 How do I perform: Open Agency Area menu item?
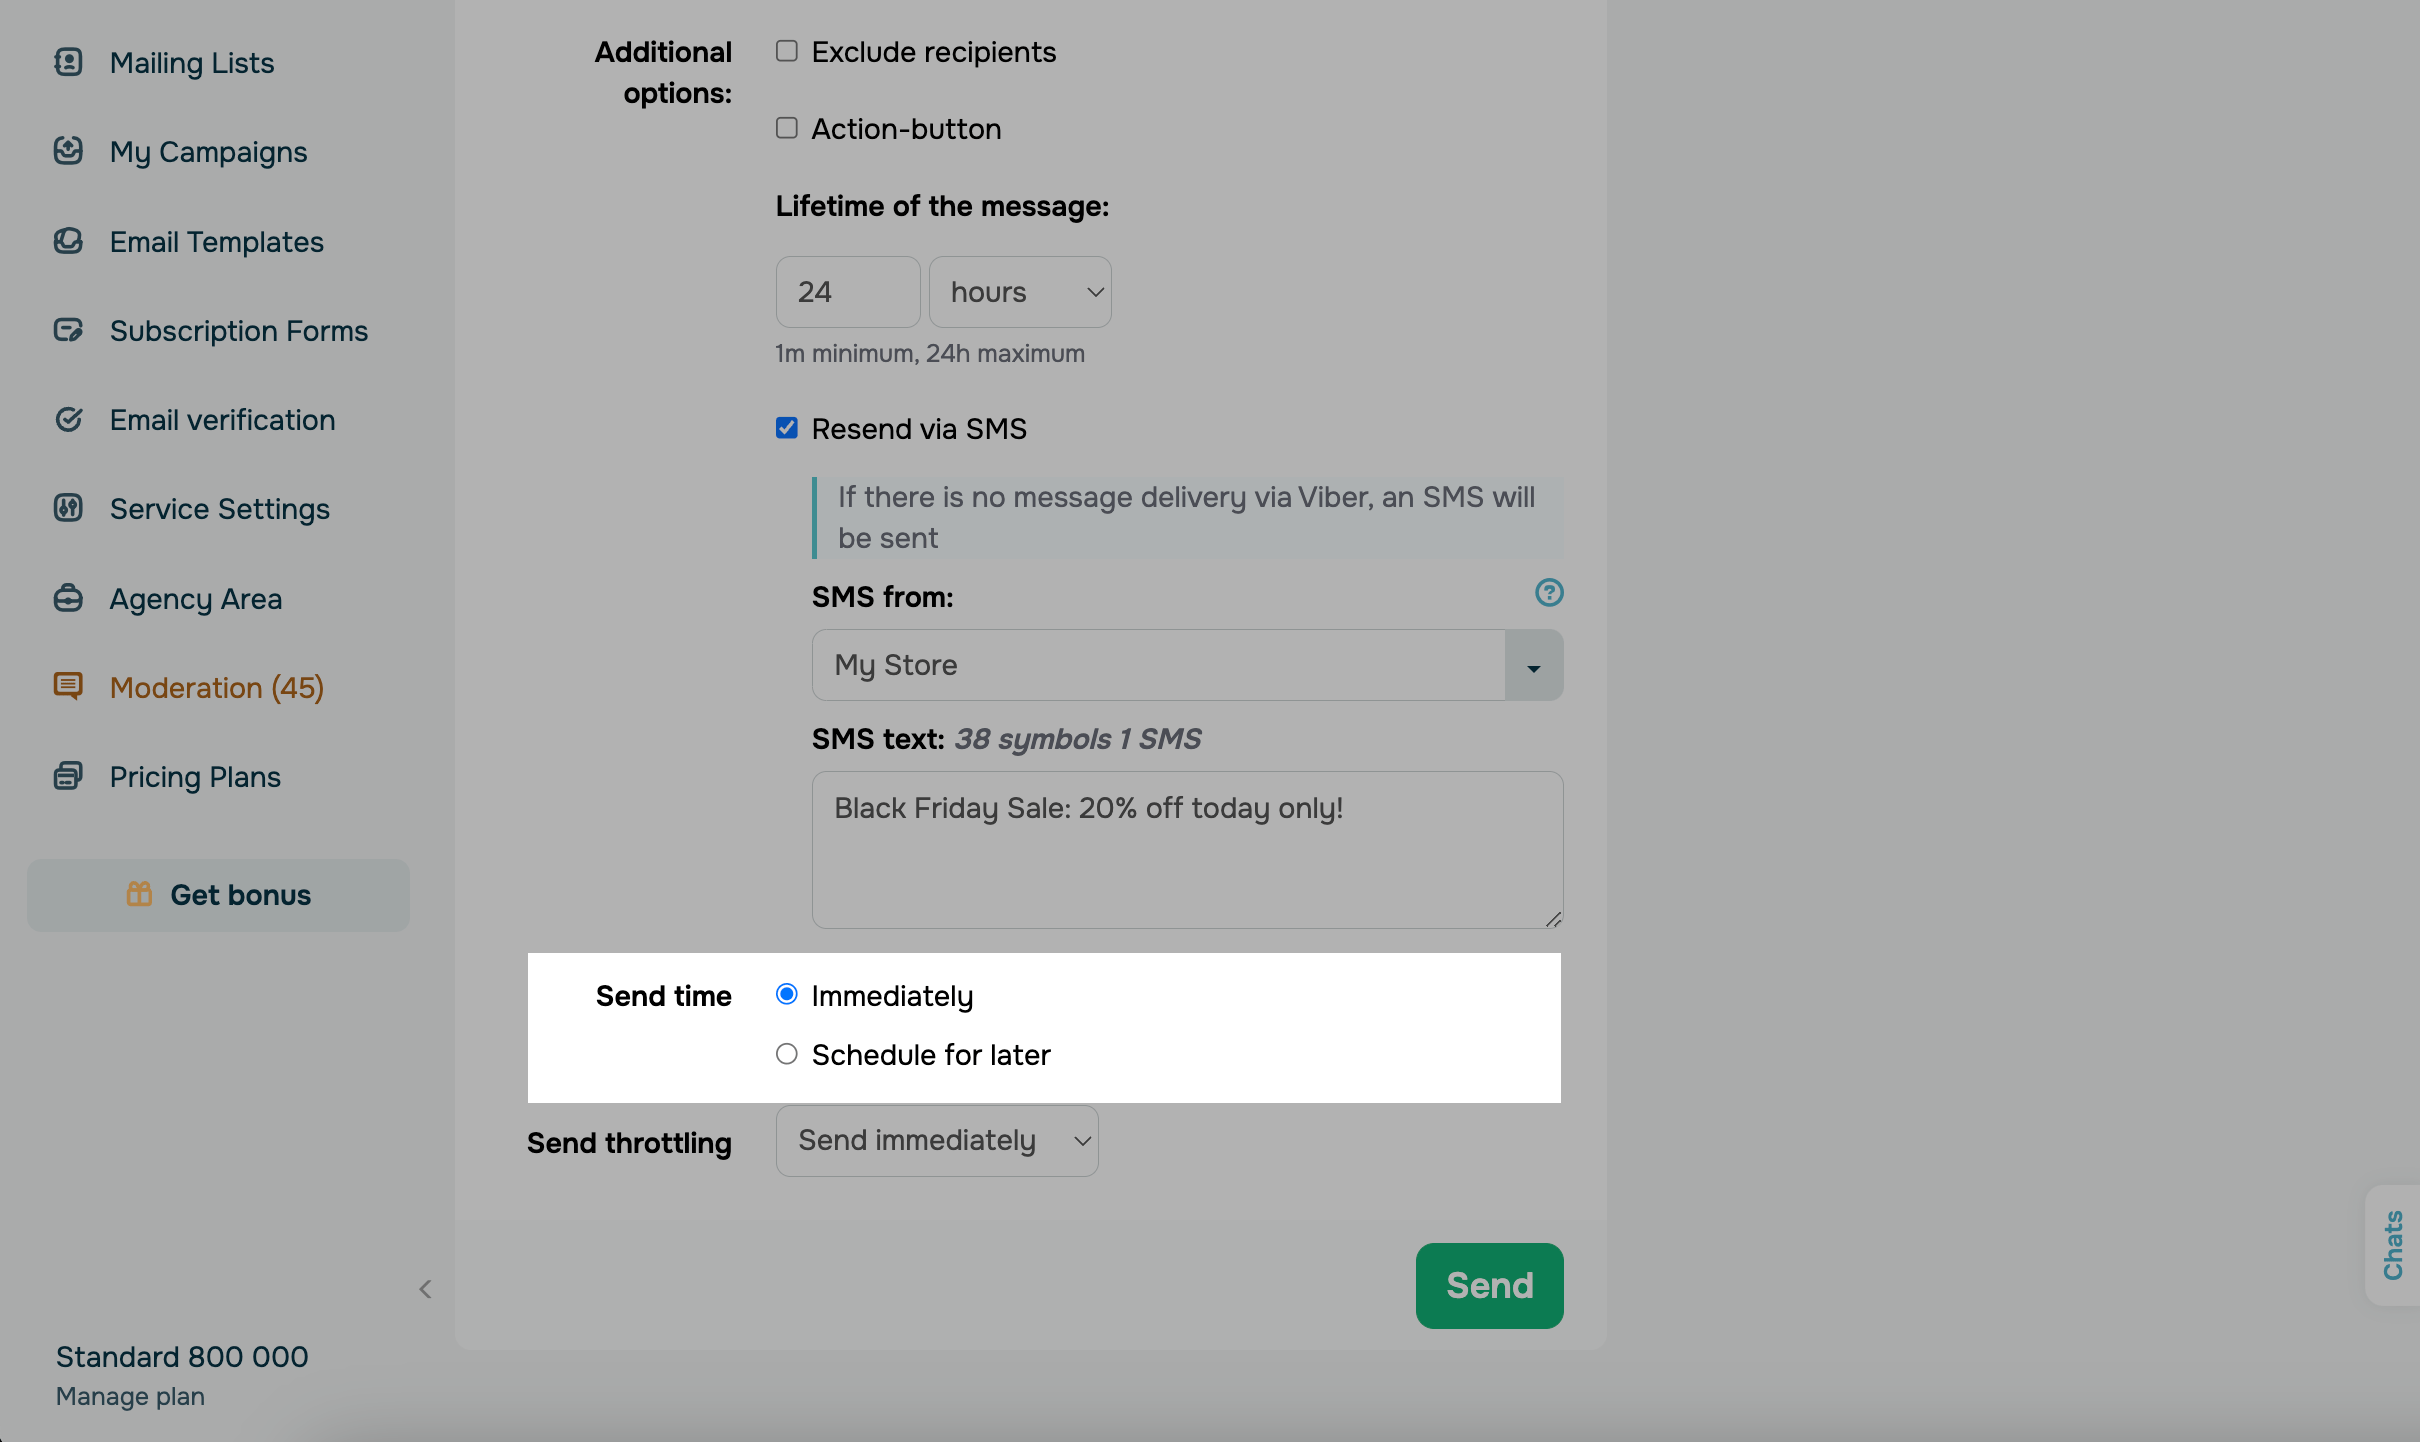(x=196, y=598)
